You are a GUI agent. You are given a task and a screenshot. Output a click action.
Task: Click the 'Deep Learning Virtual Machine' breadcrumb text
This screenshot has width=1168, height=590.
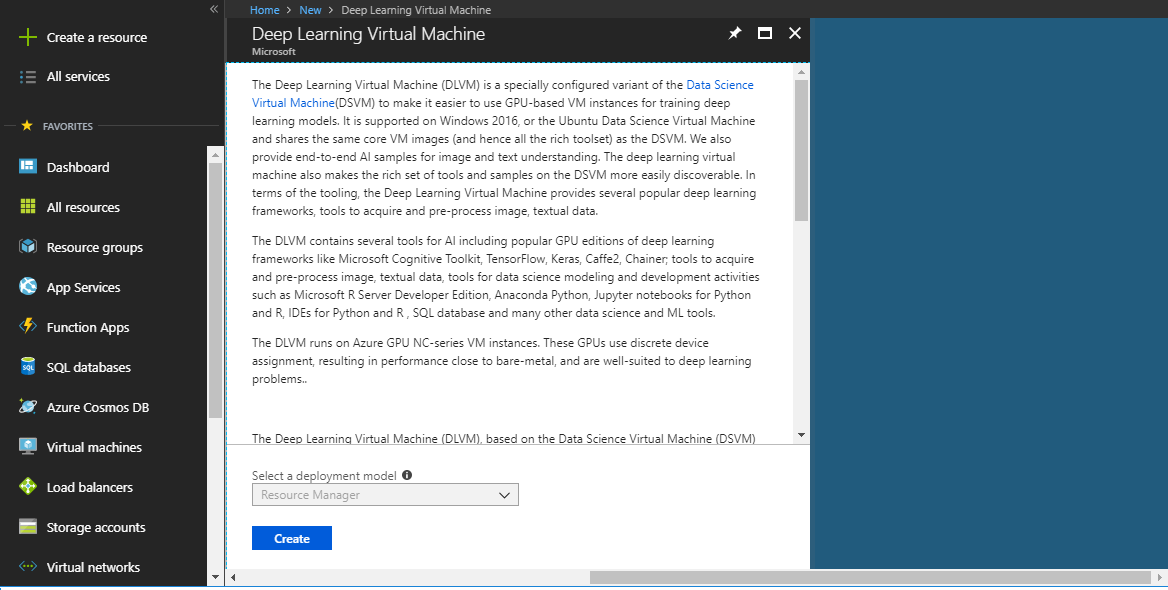416,10
